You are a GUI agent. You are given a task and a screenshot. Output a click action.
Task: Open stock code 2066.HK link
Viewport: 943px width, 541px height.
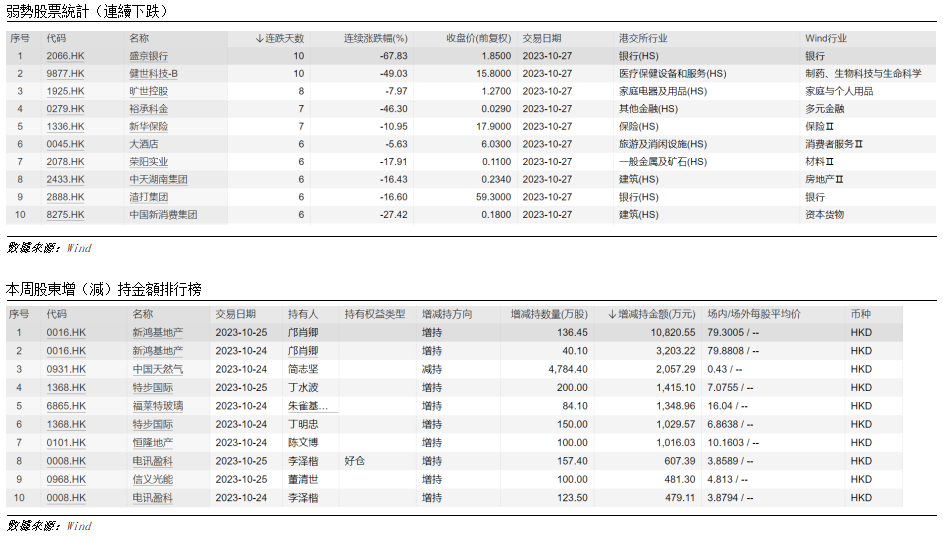(x=66, y=56)
